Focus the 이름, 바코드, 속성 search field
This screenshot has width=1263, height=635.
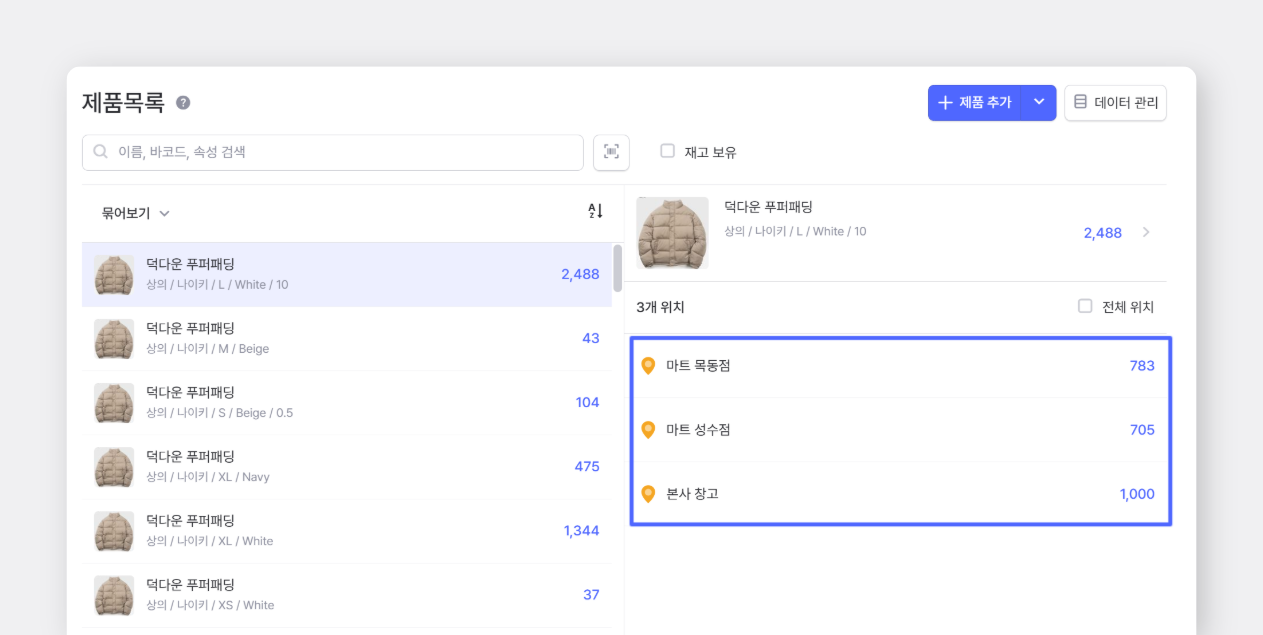click(340, 152)
